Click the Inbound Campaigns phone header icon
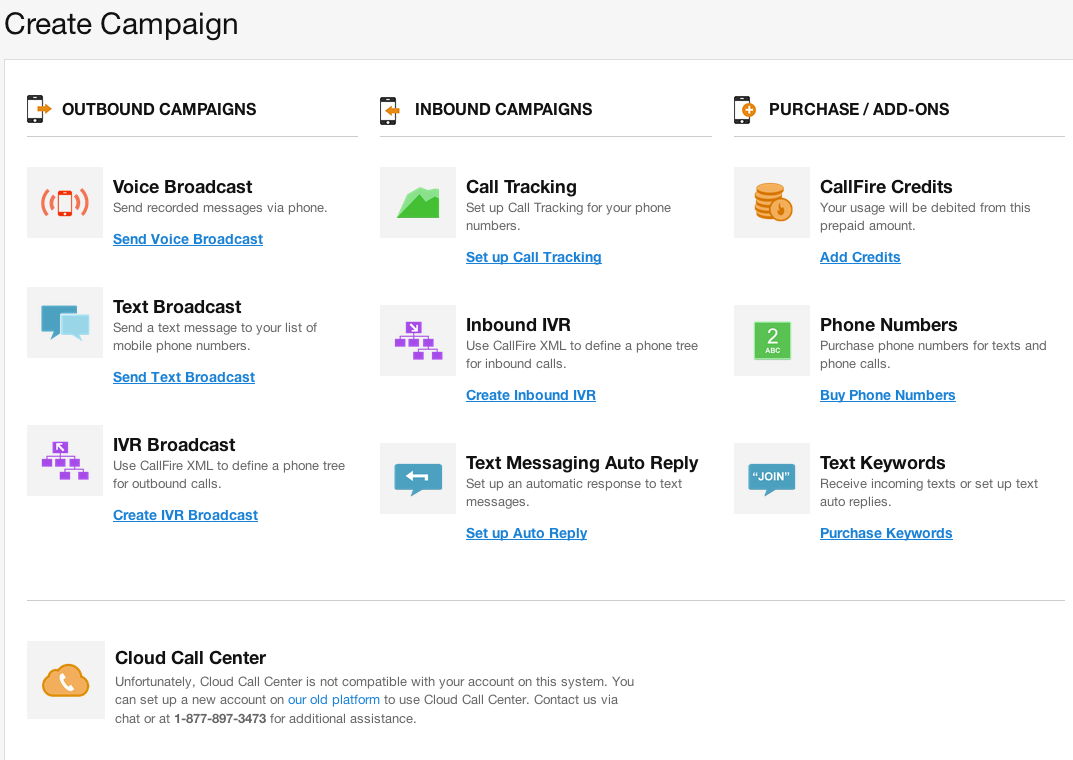Viewport: 1073px width, 760px height. click(390, 110)
